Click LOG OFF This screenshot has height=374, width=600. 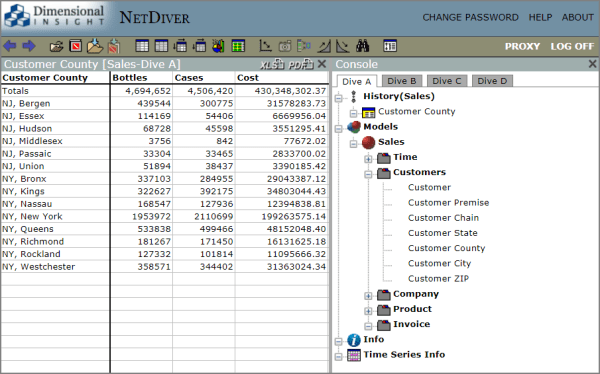pos(572,46)
